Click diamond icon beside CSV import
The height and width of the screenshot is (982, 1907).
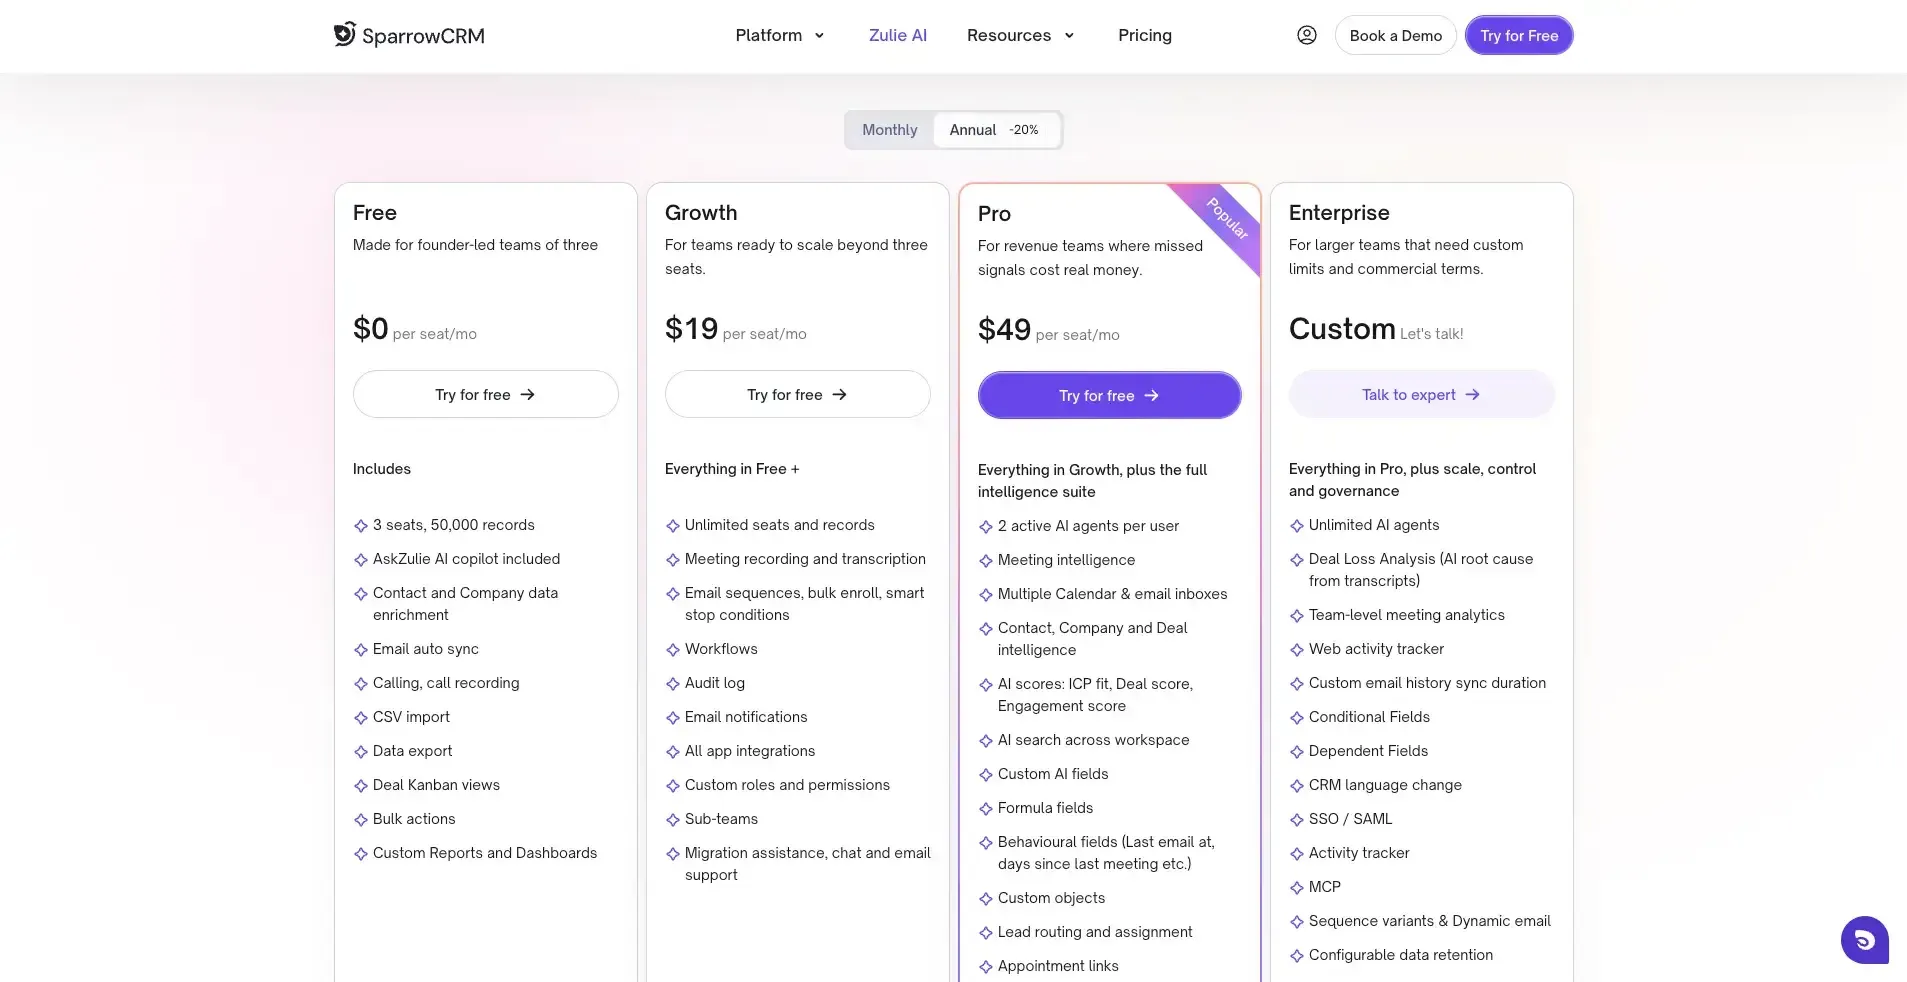click(x=361, y=718)
